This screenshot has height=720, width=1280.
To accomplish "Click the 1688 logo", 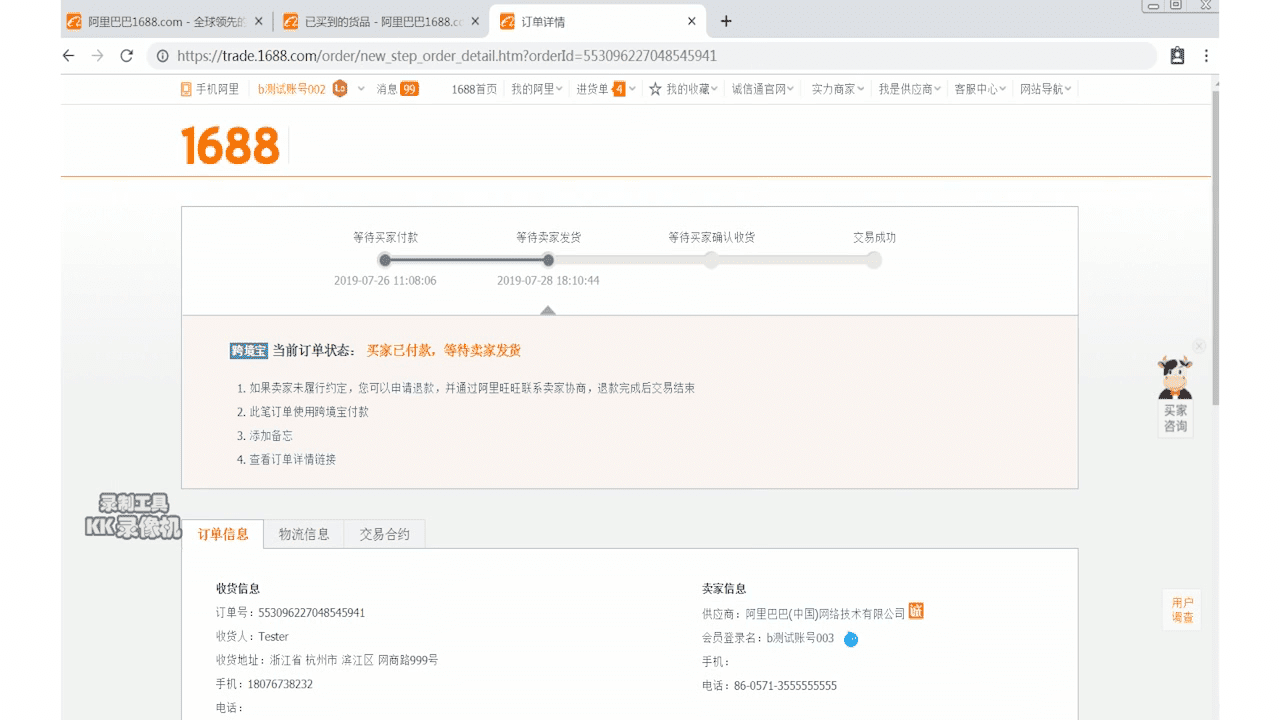I will click(x=230, y=146).
